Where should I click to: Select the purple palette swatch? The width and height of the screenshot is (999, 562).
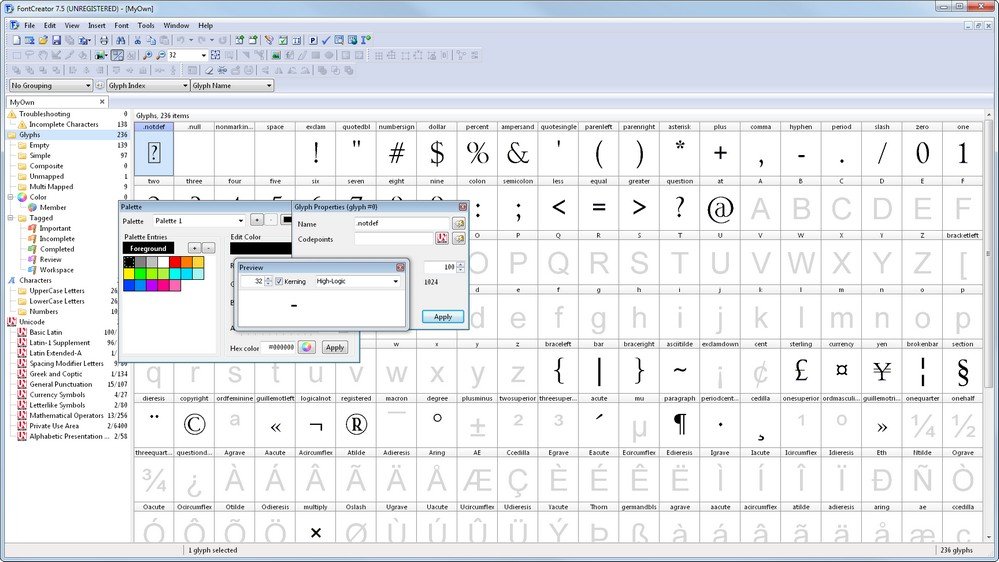click(x=152, y=285)
